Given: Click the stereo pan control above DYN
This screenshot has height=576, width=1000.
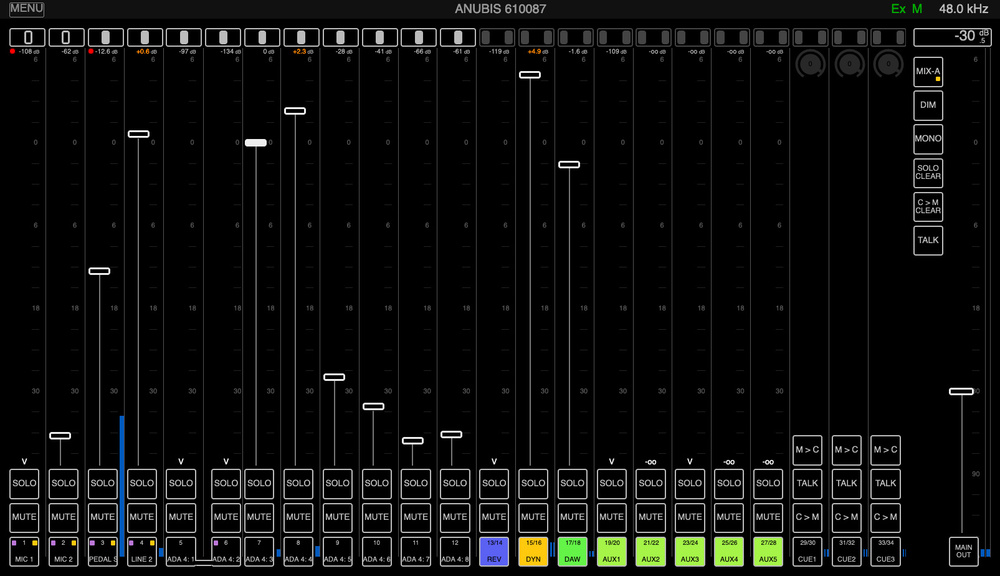Looking at the screenshot, I should 533,37.
